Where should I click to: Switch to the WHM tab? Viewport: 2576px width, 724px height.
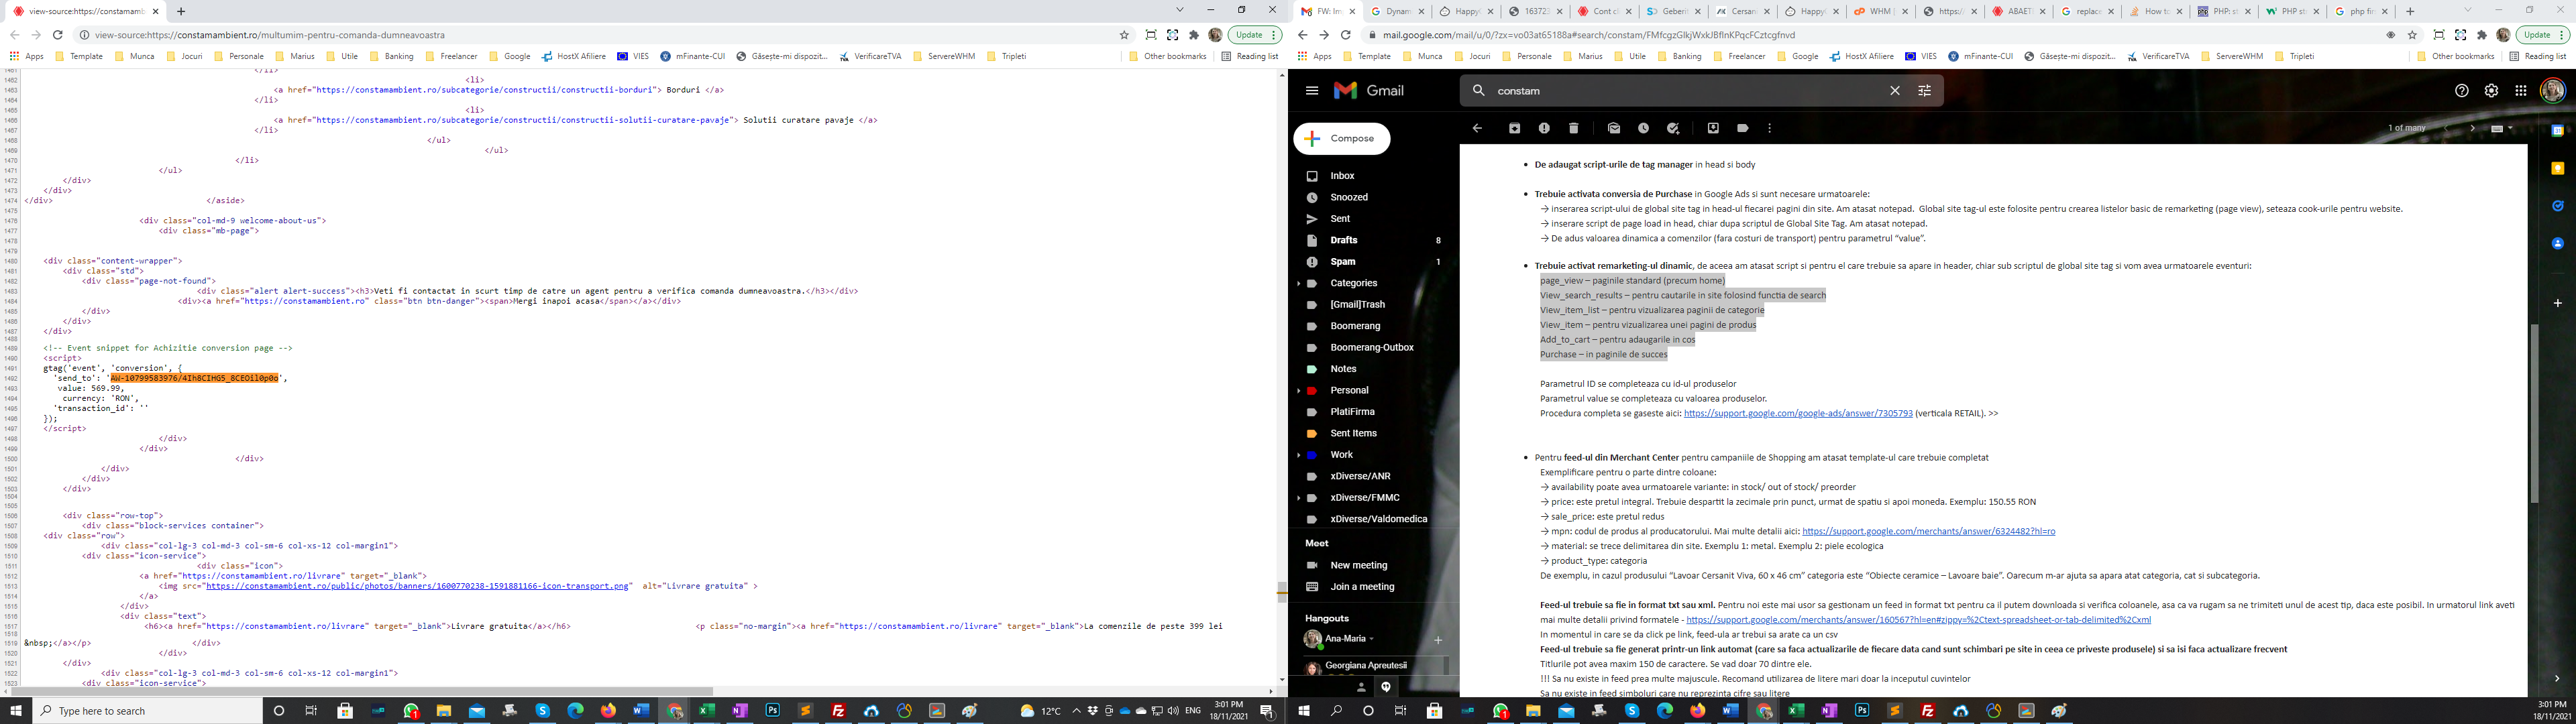(1881, 11)
